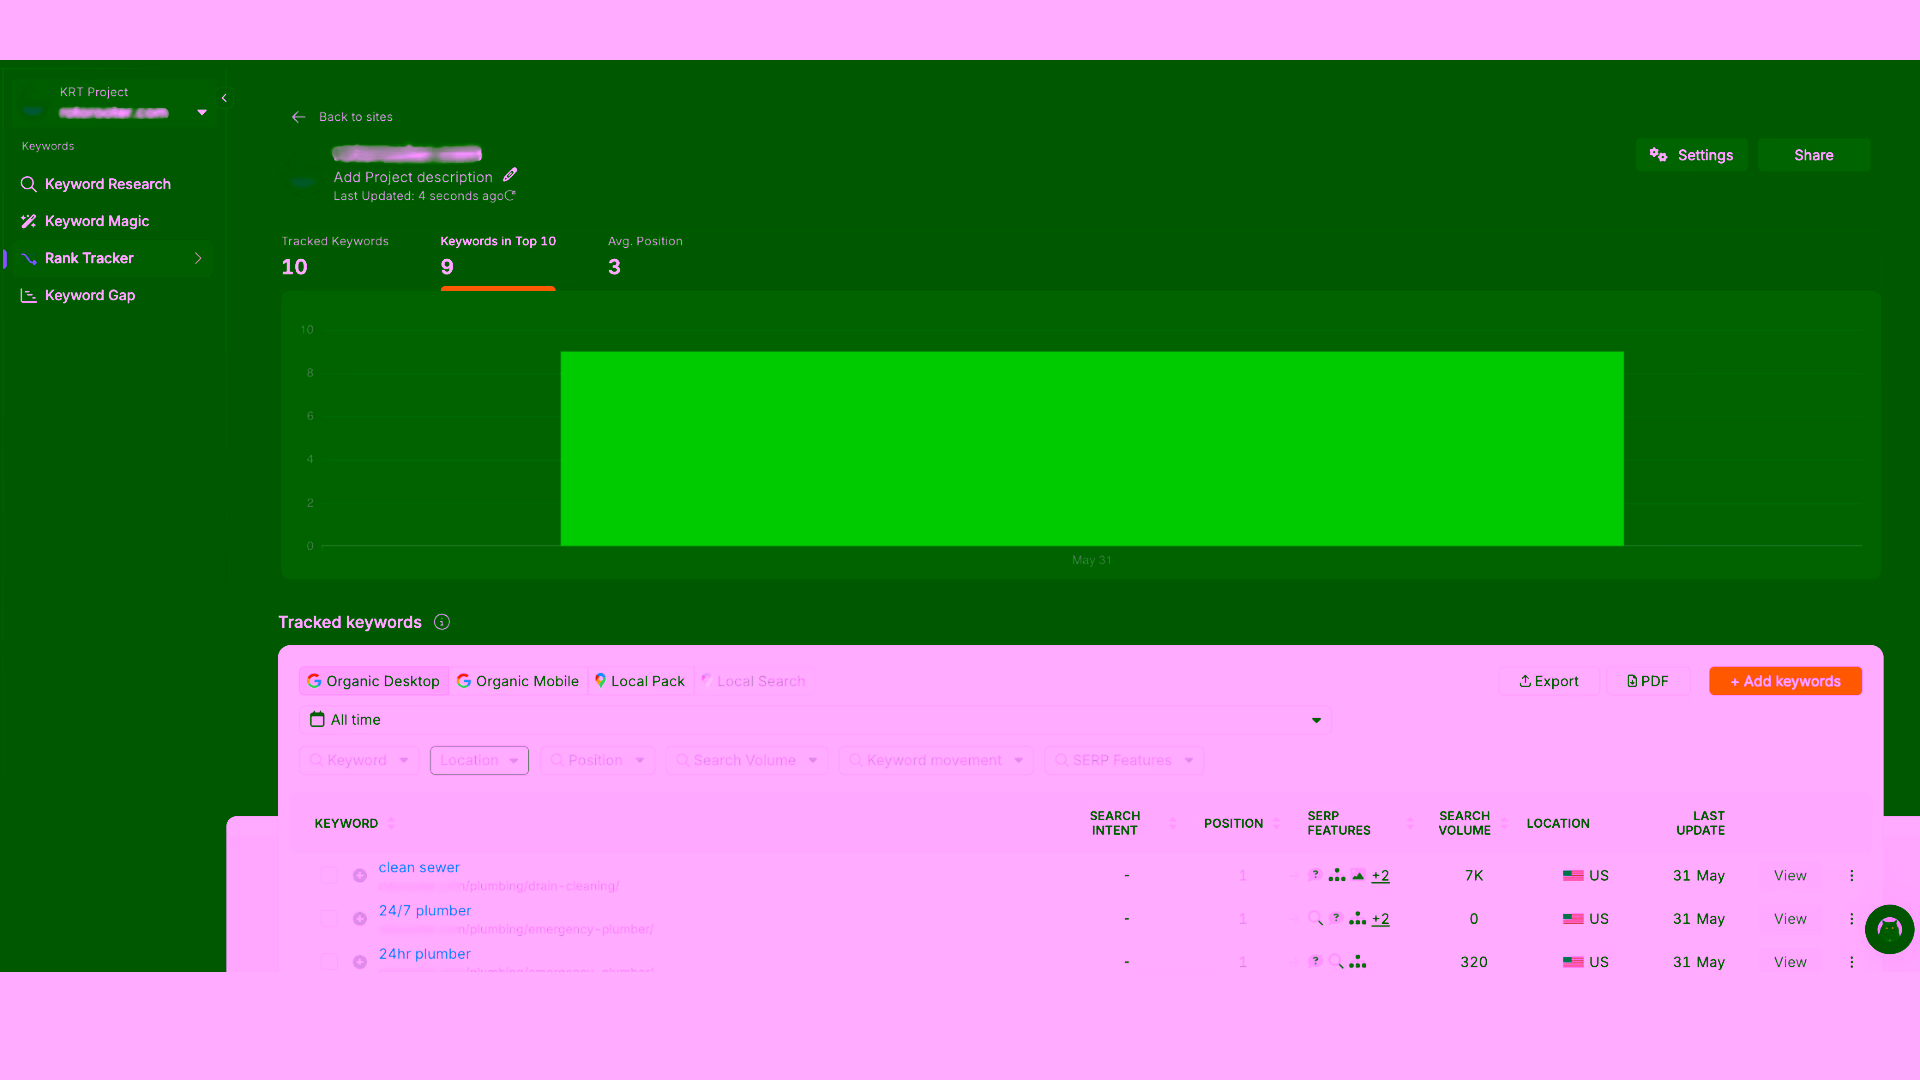
Task: Show +2 more SERP features for clean sewer
Action: click(x=1380, y=875)
